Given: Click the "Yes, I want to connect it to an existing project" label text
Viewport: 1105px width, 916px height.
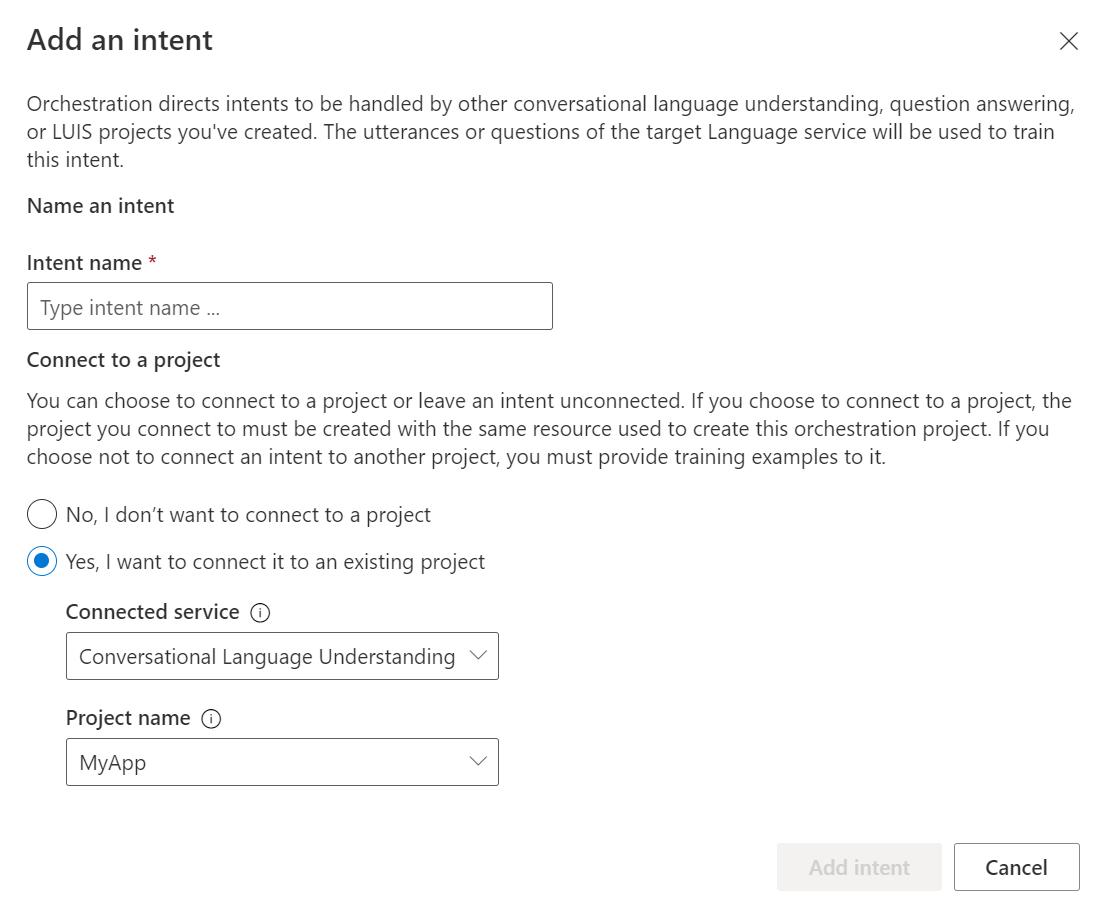Looking at the screenshot, I should pos(275,562).
